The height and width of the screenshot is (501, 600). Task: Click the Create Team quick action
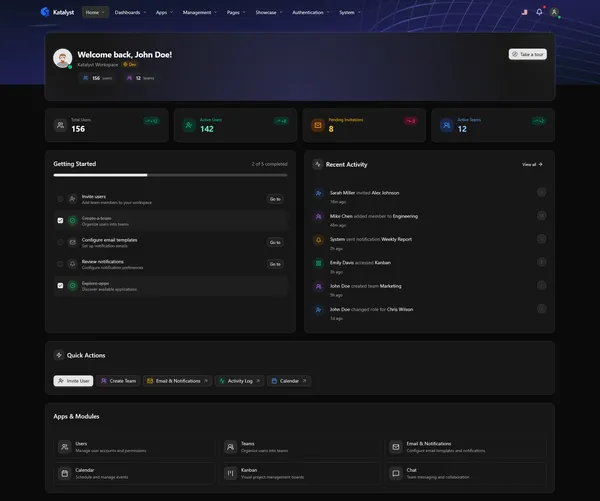click(x=118, y=381)
